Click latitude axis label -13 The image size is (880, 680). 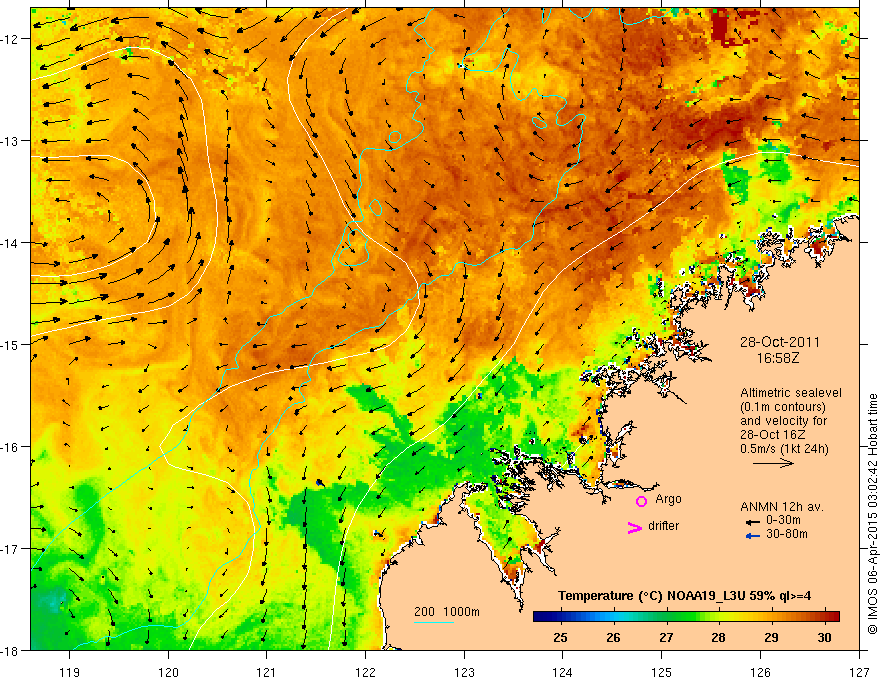(x=10, y=141)
